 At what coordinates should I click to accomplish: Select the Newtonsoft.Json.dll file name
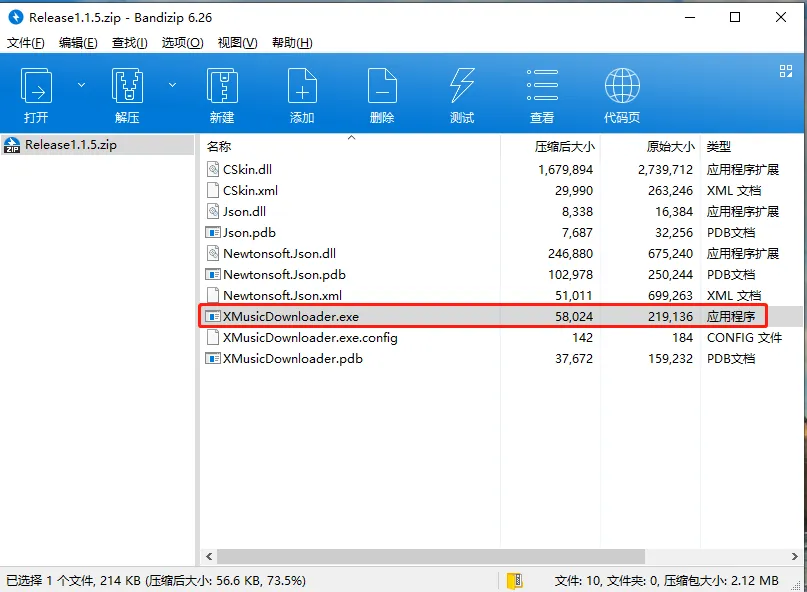tap(279, 253)
